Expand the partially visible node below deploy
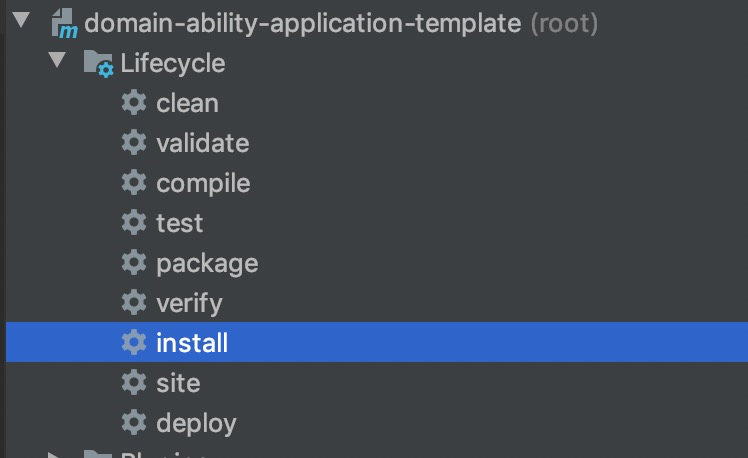This screenshot has width=748, height=458. click(57, 455)
